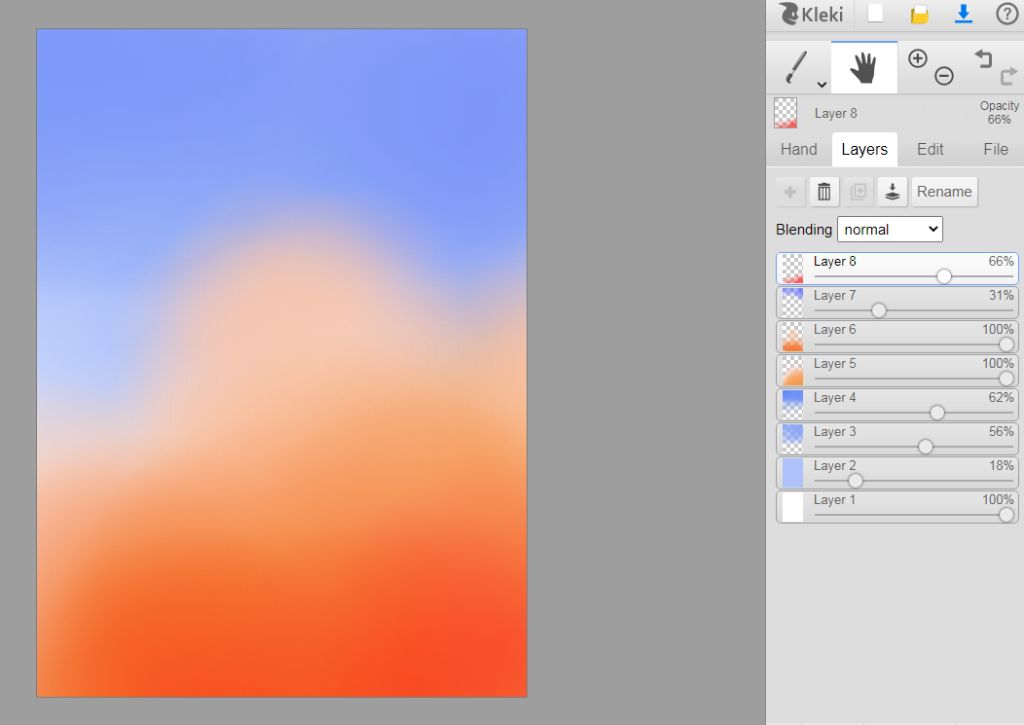Click the Rename button
This screenshot has width=1024, height=725.
(x=944, y=192)
